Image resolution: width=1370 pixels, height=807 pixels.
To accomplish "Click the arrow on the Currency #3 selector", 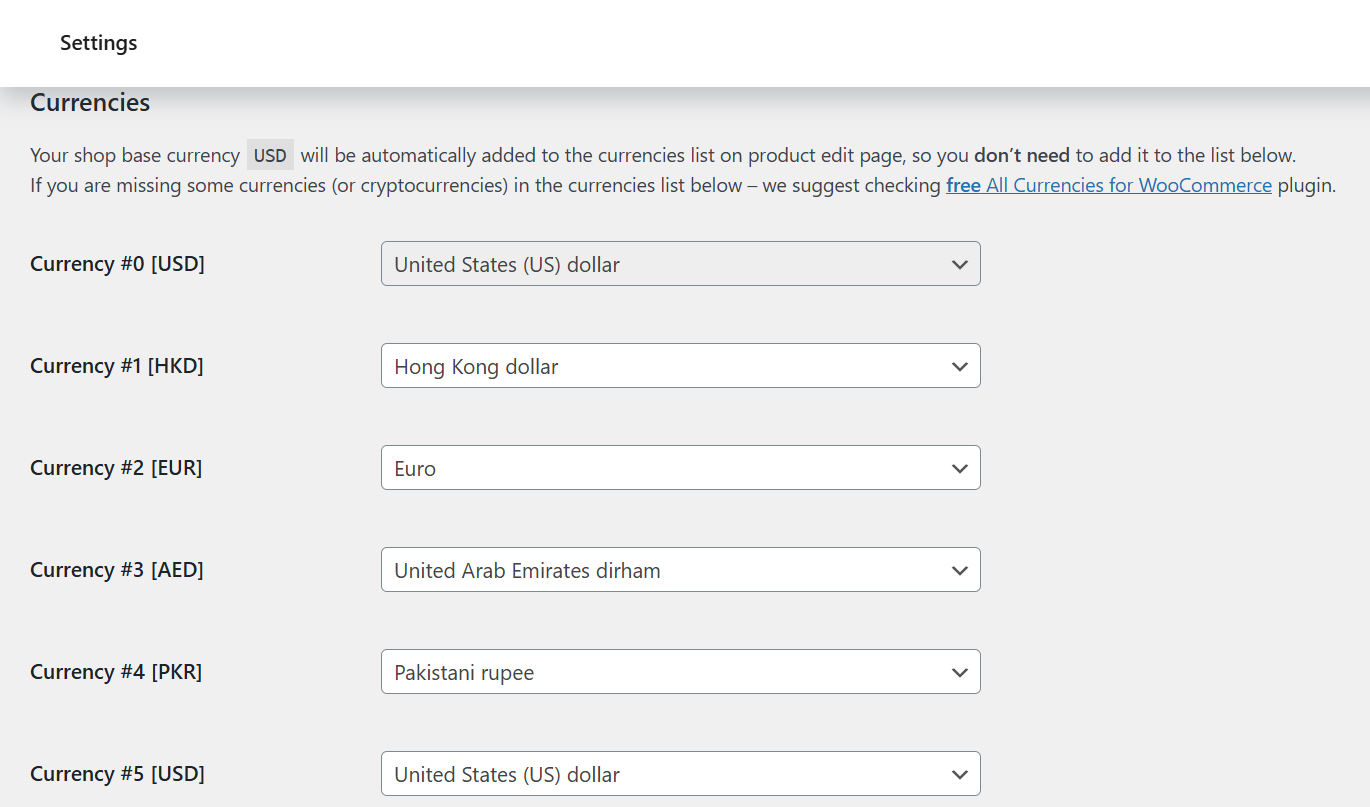I will (x=959, y=570).
